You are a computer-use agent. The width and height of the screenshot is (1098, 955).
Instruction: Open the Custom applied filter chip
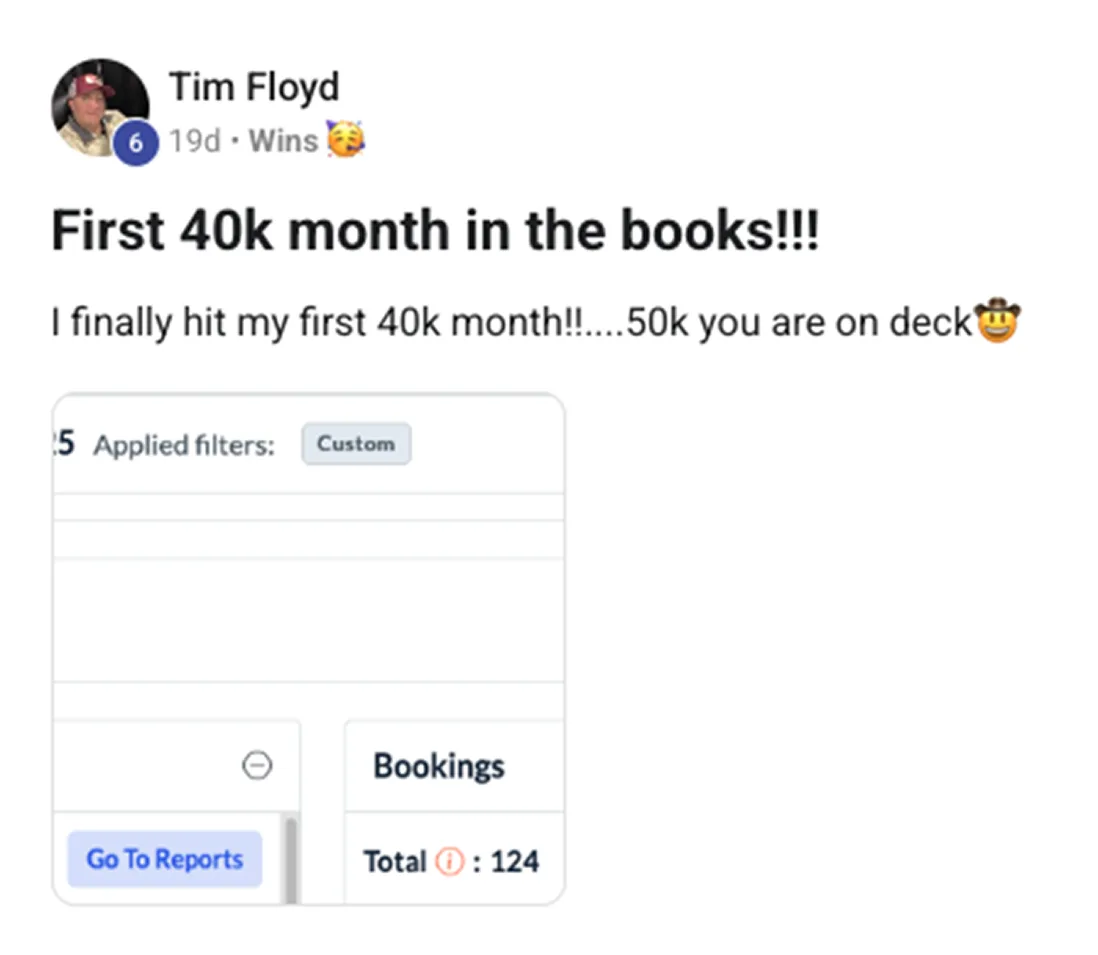356,444
